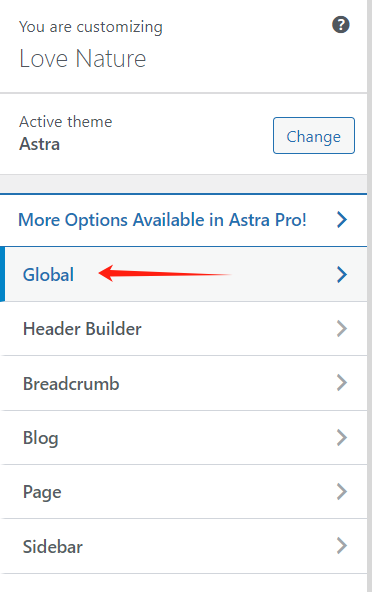
Task: Click the Astra active theme name
Action: [x=40, y=144]
